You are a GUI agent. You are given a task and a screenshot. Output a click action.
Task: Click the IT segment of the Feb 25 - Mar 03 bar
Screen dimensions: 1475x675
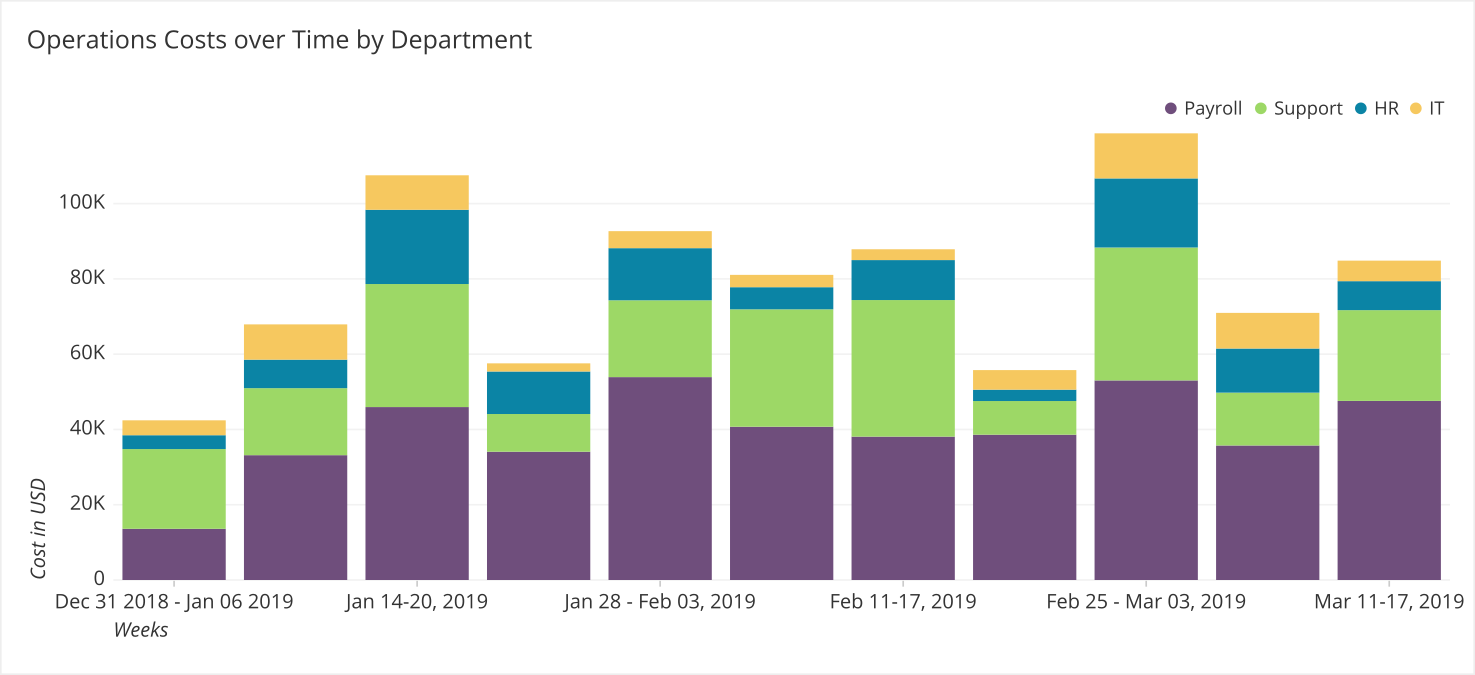[x=1146, y=156]
